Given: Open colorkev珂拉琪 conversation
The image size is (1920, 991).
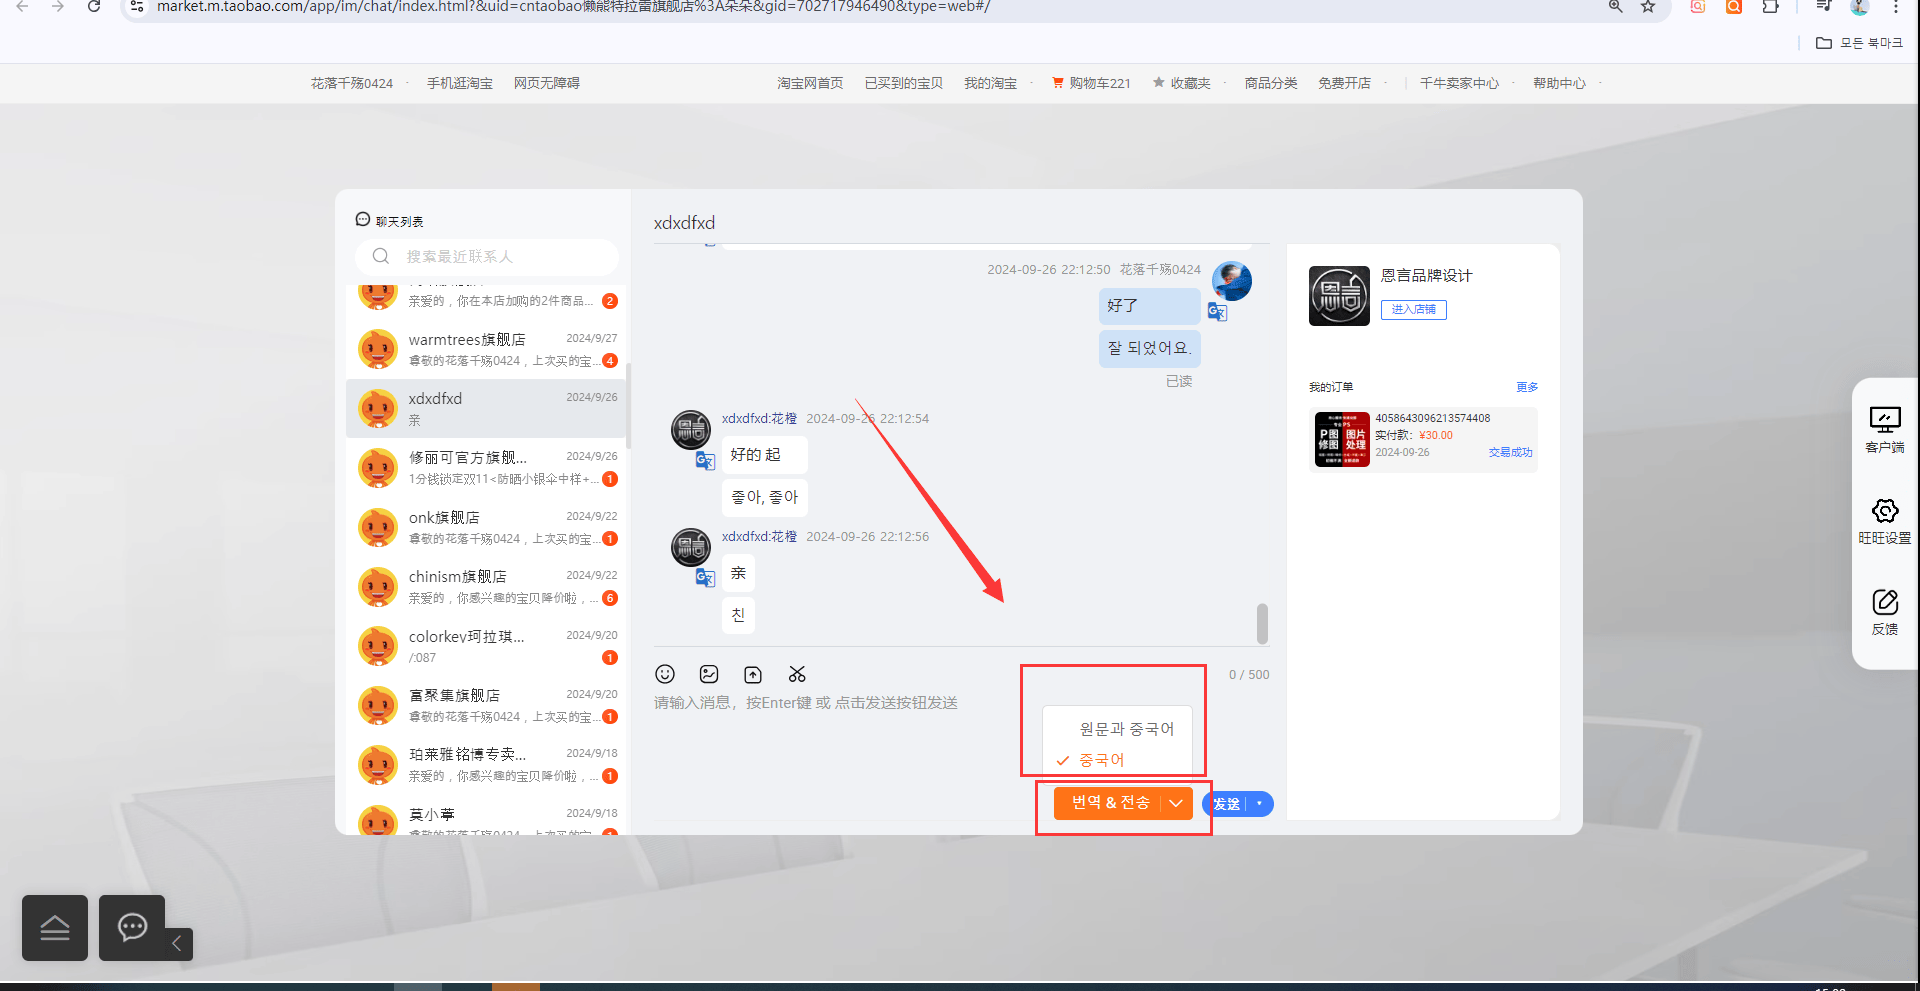Looking at the screenshot, I should (x=487, y=646).
